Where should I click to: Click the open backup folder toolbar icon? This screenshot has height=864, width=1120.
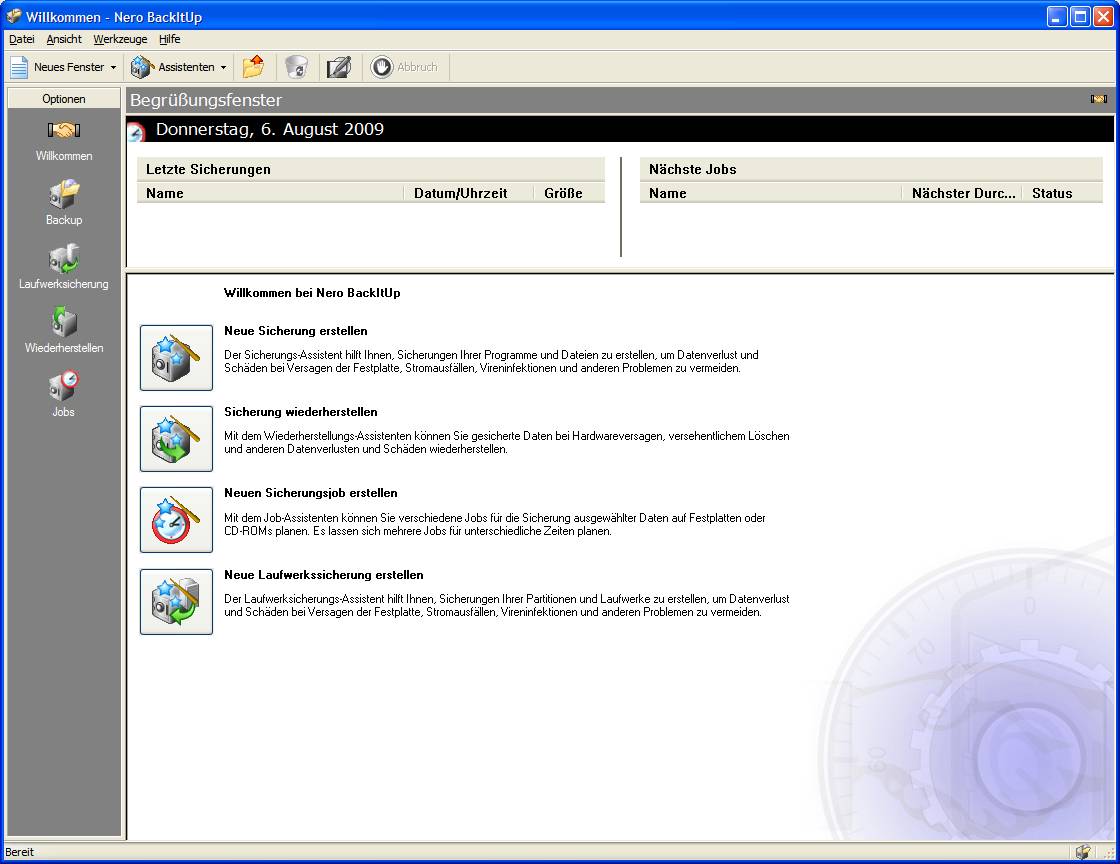tap(253, 67)
